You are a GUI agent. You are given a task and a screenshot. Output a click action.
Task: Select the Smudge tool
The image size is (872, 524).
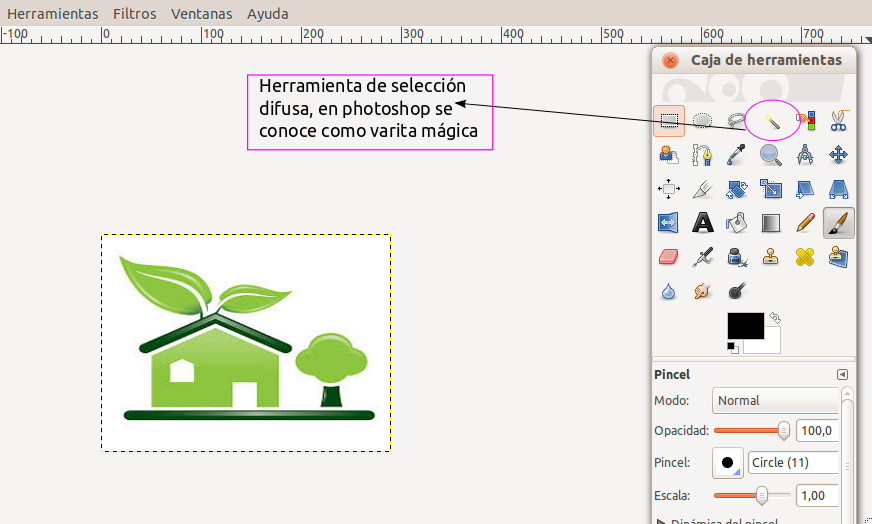coord(702,291)
